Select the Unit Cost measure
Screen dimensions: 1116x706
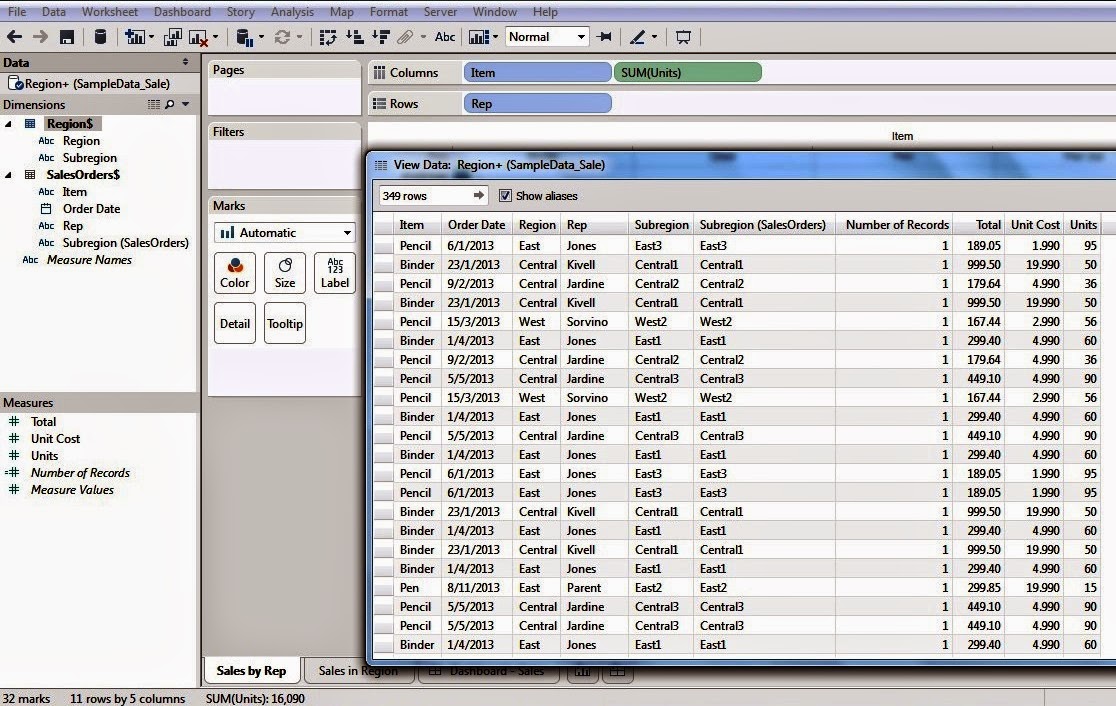tap(56, 439)
